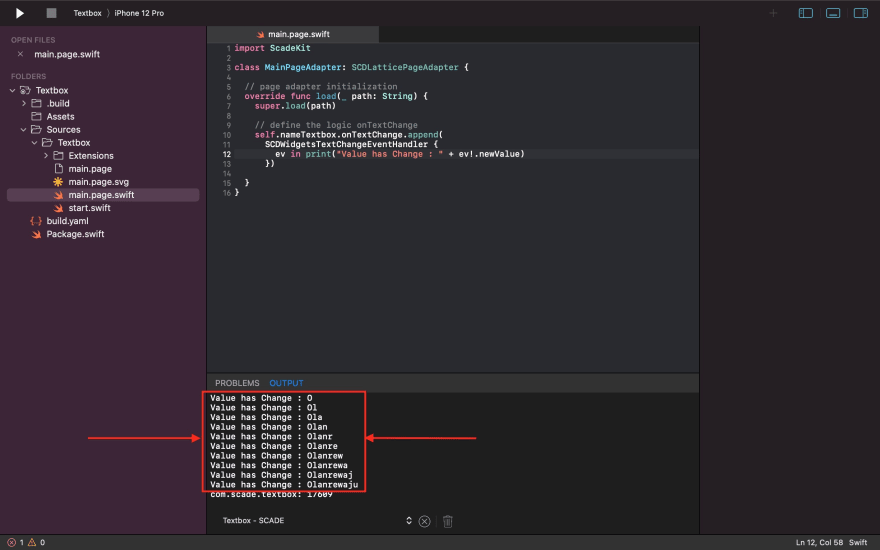Select the Textbox scheme name in toolbar
The image size is (880, 550).
tap(87, 13)
